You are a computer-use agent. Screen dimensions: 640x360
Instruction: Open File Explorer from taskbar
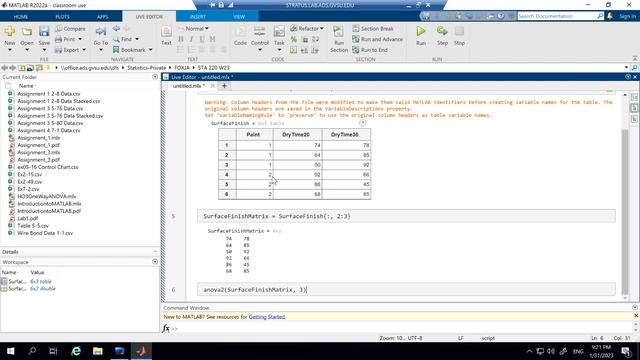98,351
